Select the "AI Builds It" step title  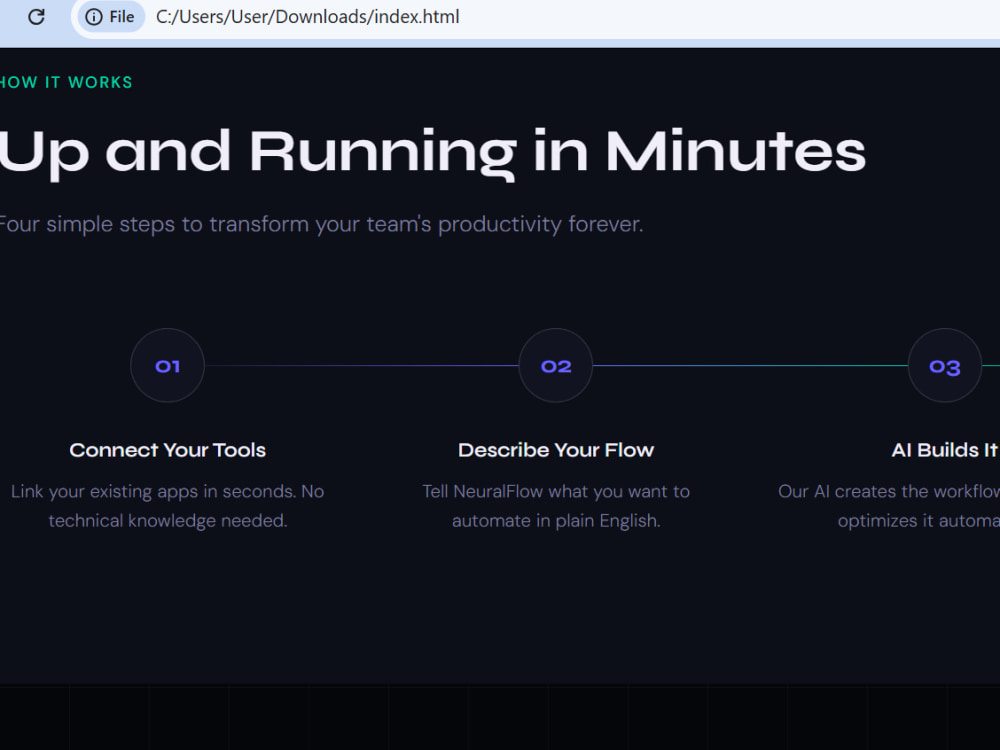945,450
